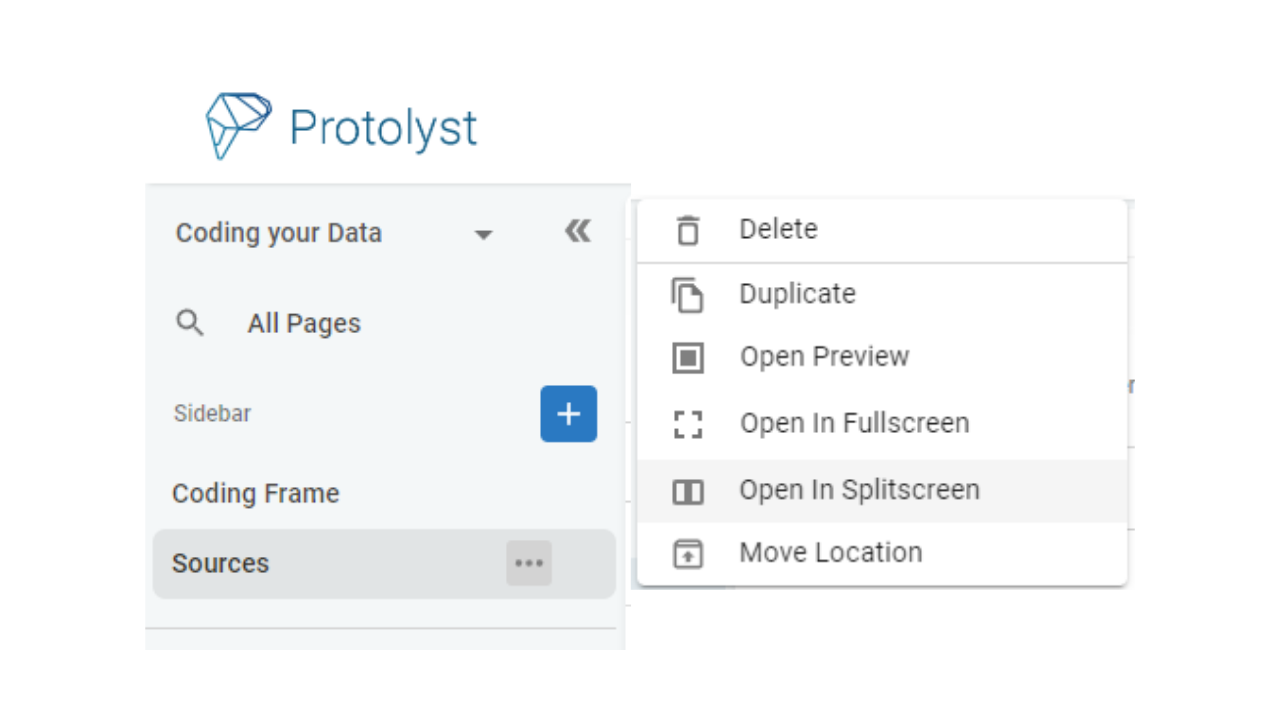The height and width of the screenshot is (720, 1280).
Task: Open the All Pages view
Action: click(x=304, y=322)
